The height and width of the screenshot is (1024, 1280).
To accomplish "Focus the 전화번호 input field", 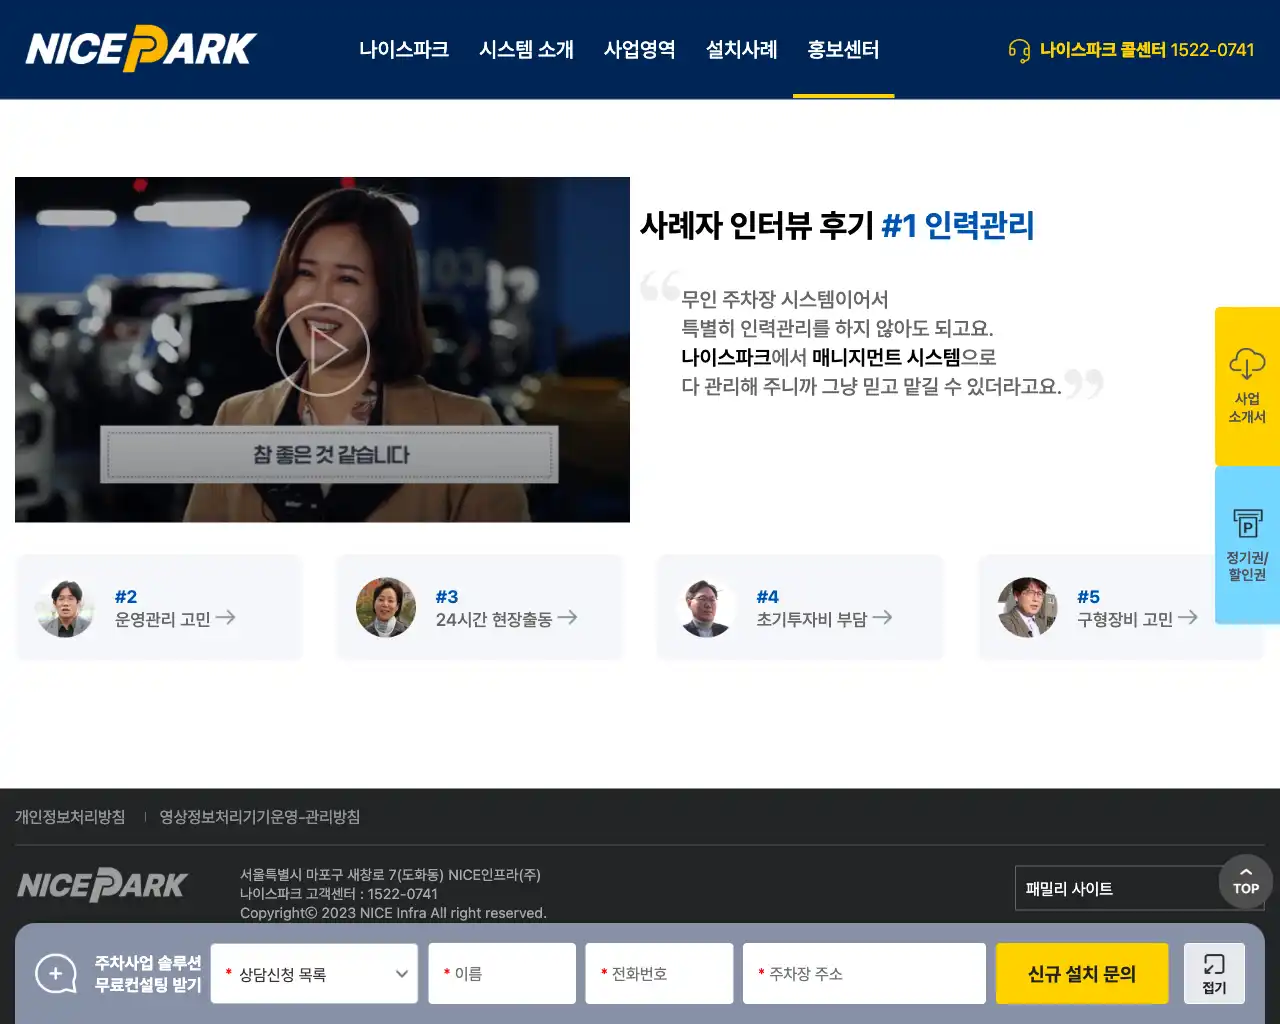I will click(659, 973).
